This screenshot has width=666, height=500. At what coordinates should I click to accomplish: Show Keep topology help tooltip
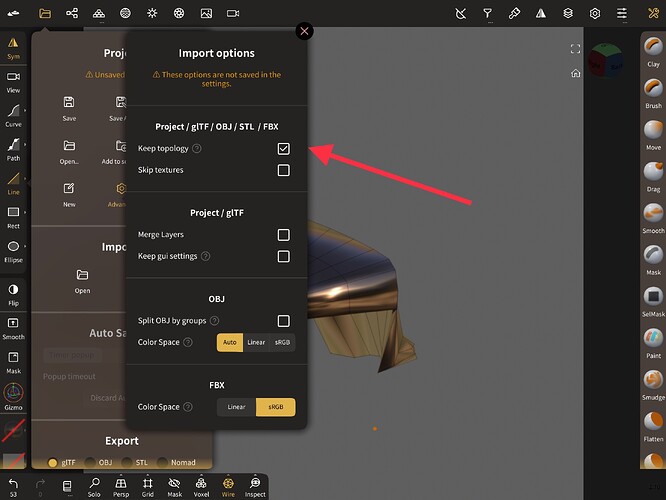(197, 148)
